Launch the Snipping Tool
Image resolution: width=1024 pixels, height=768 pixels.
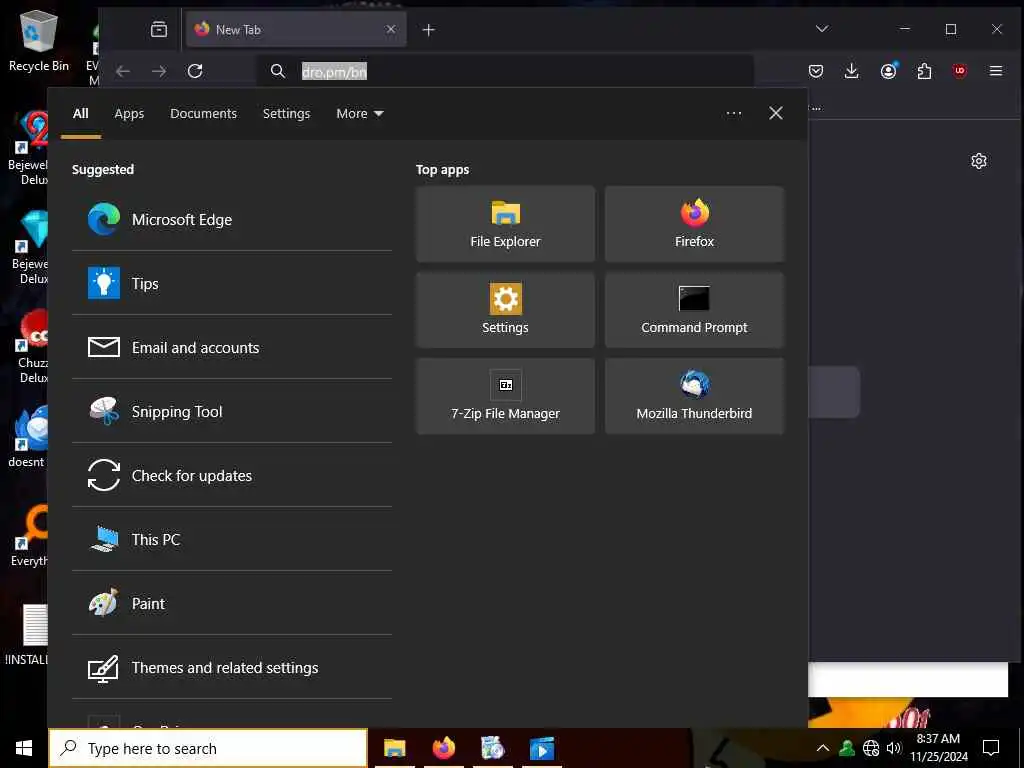[231, 411]
